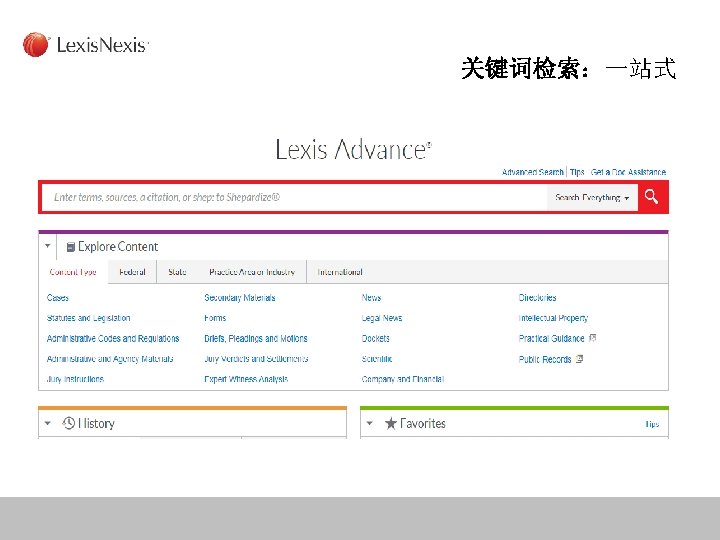Click the Favorites panel heading text

coord(423,423)
